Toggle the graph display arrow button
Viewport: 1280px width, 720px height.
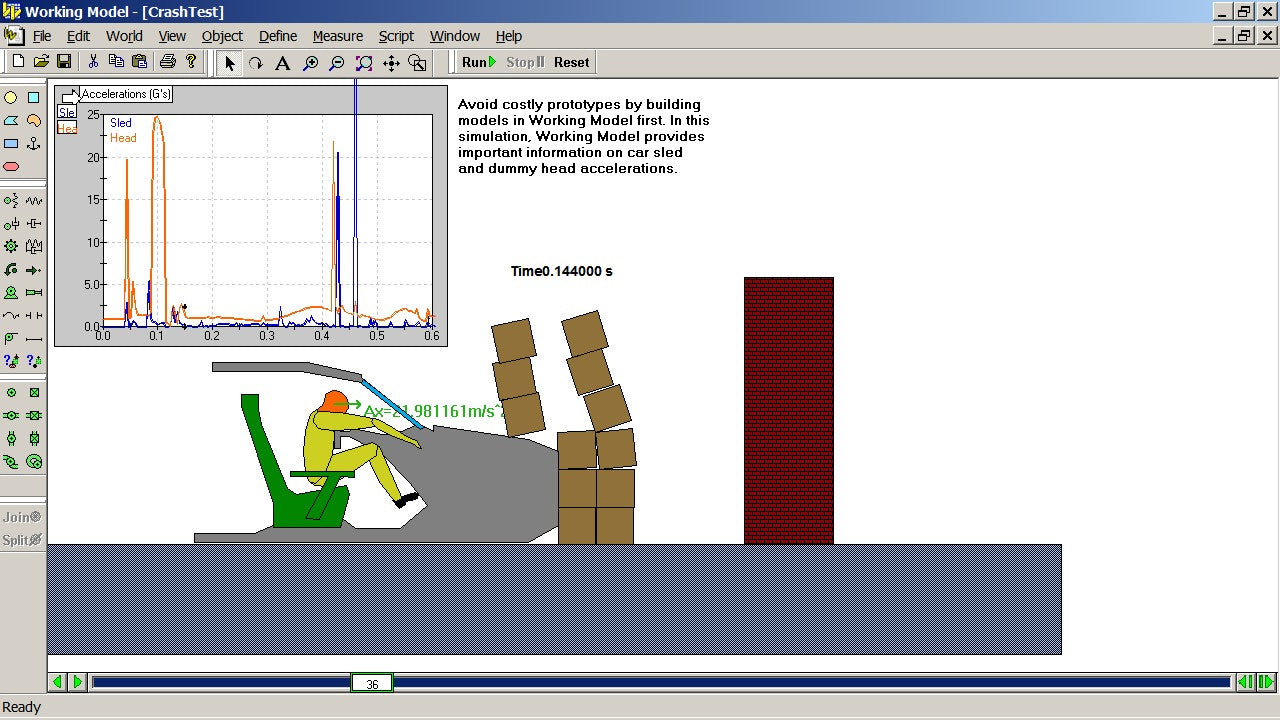(69, 96)
